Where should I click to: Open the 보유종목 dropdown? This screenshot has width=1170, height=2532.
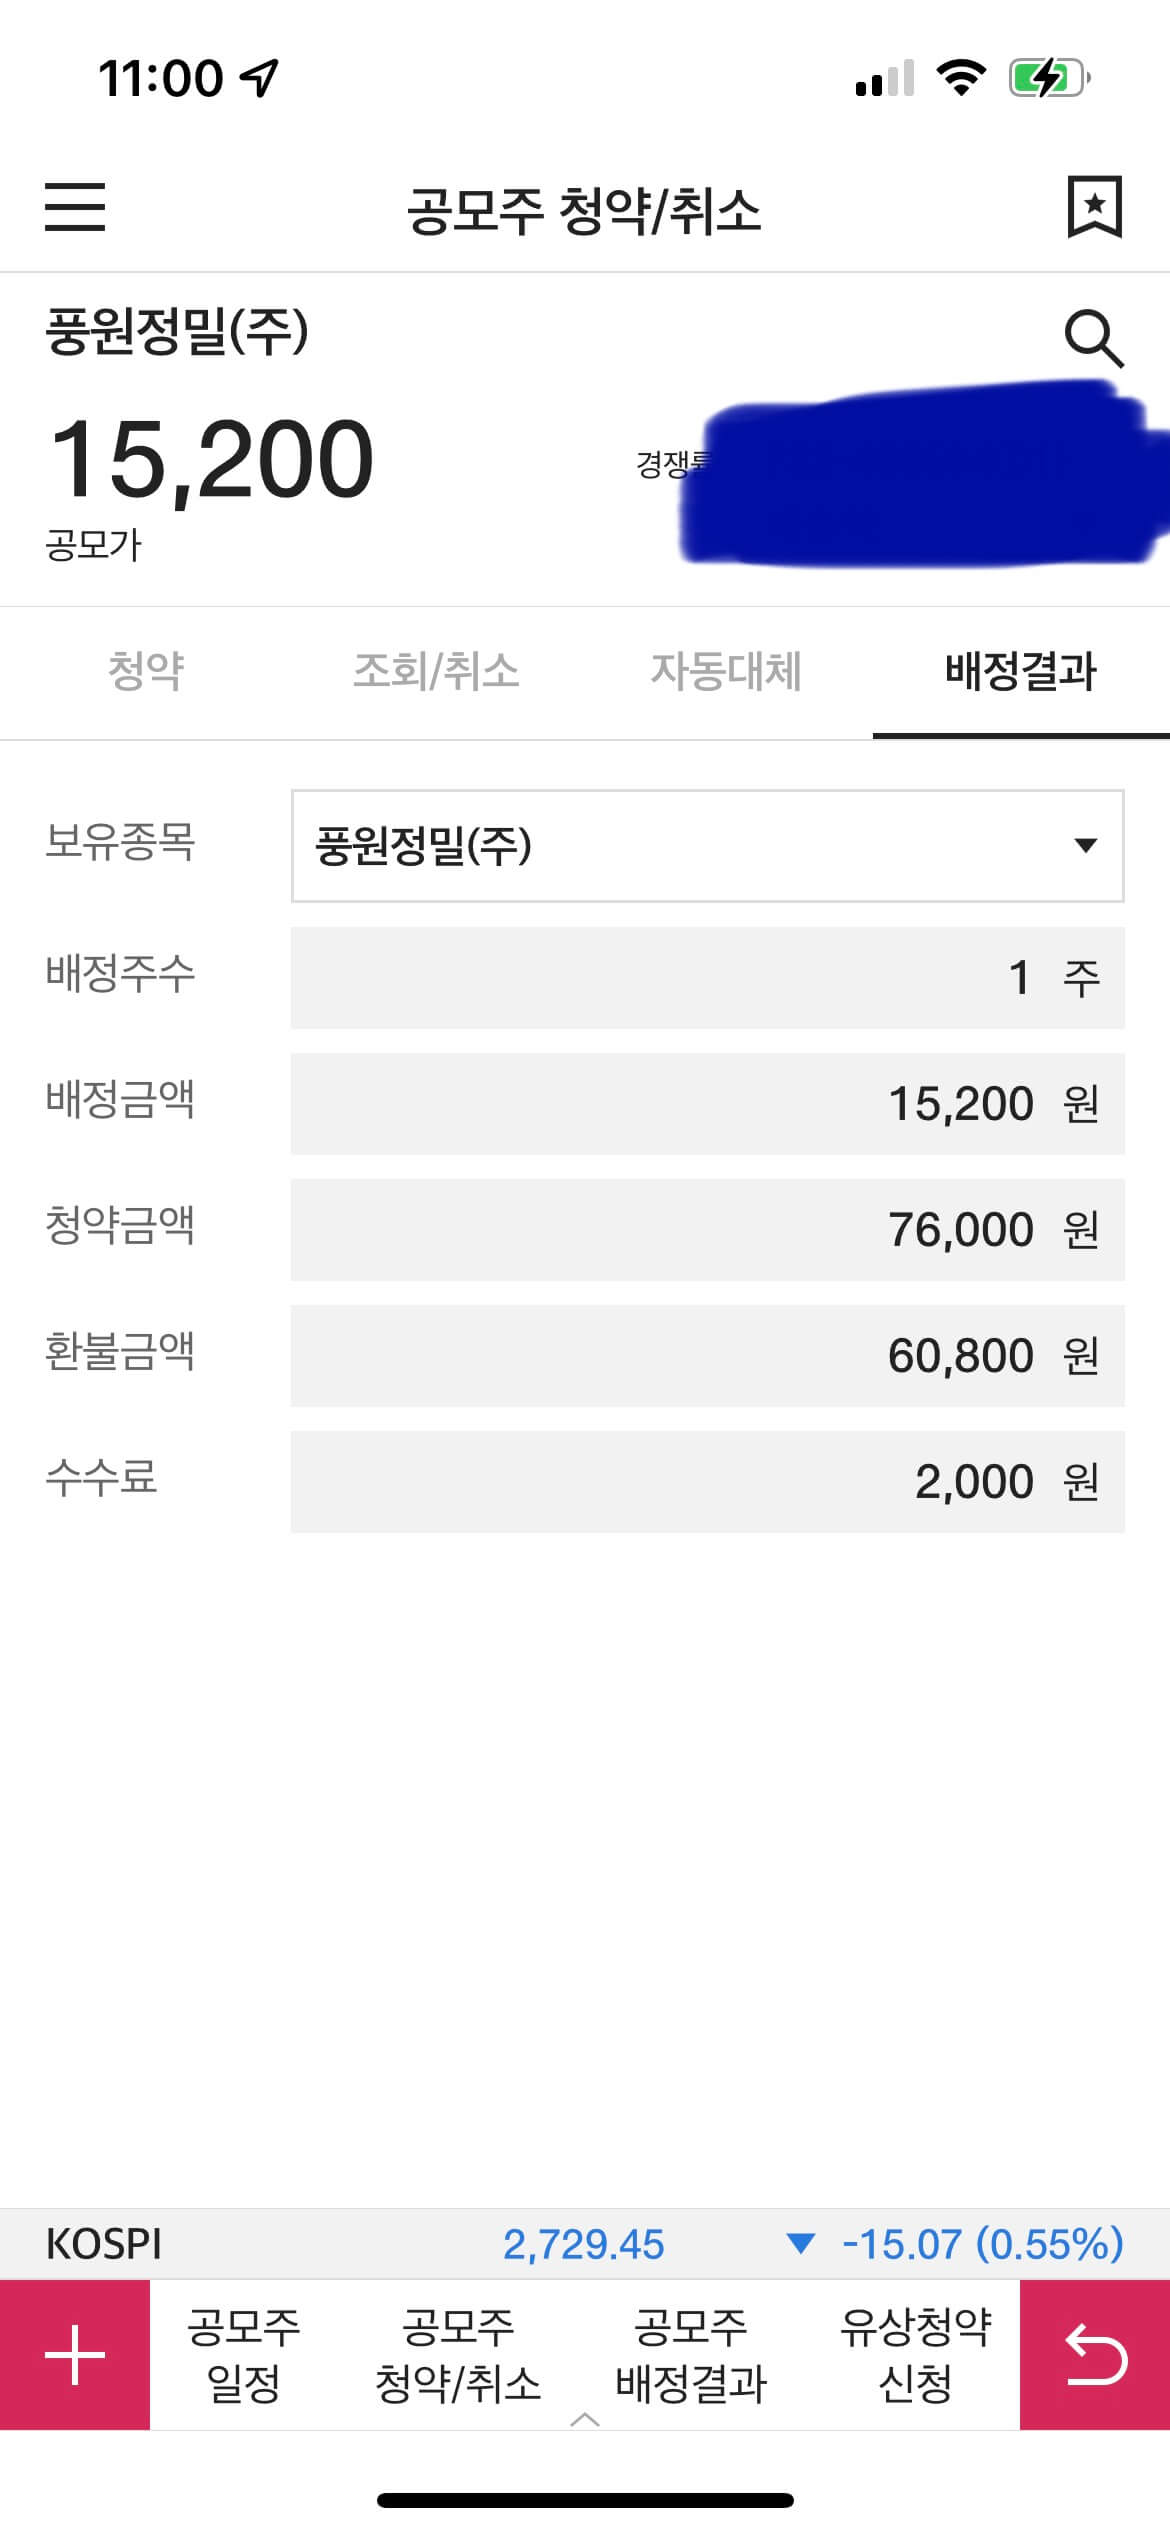[x=707, y=846]
